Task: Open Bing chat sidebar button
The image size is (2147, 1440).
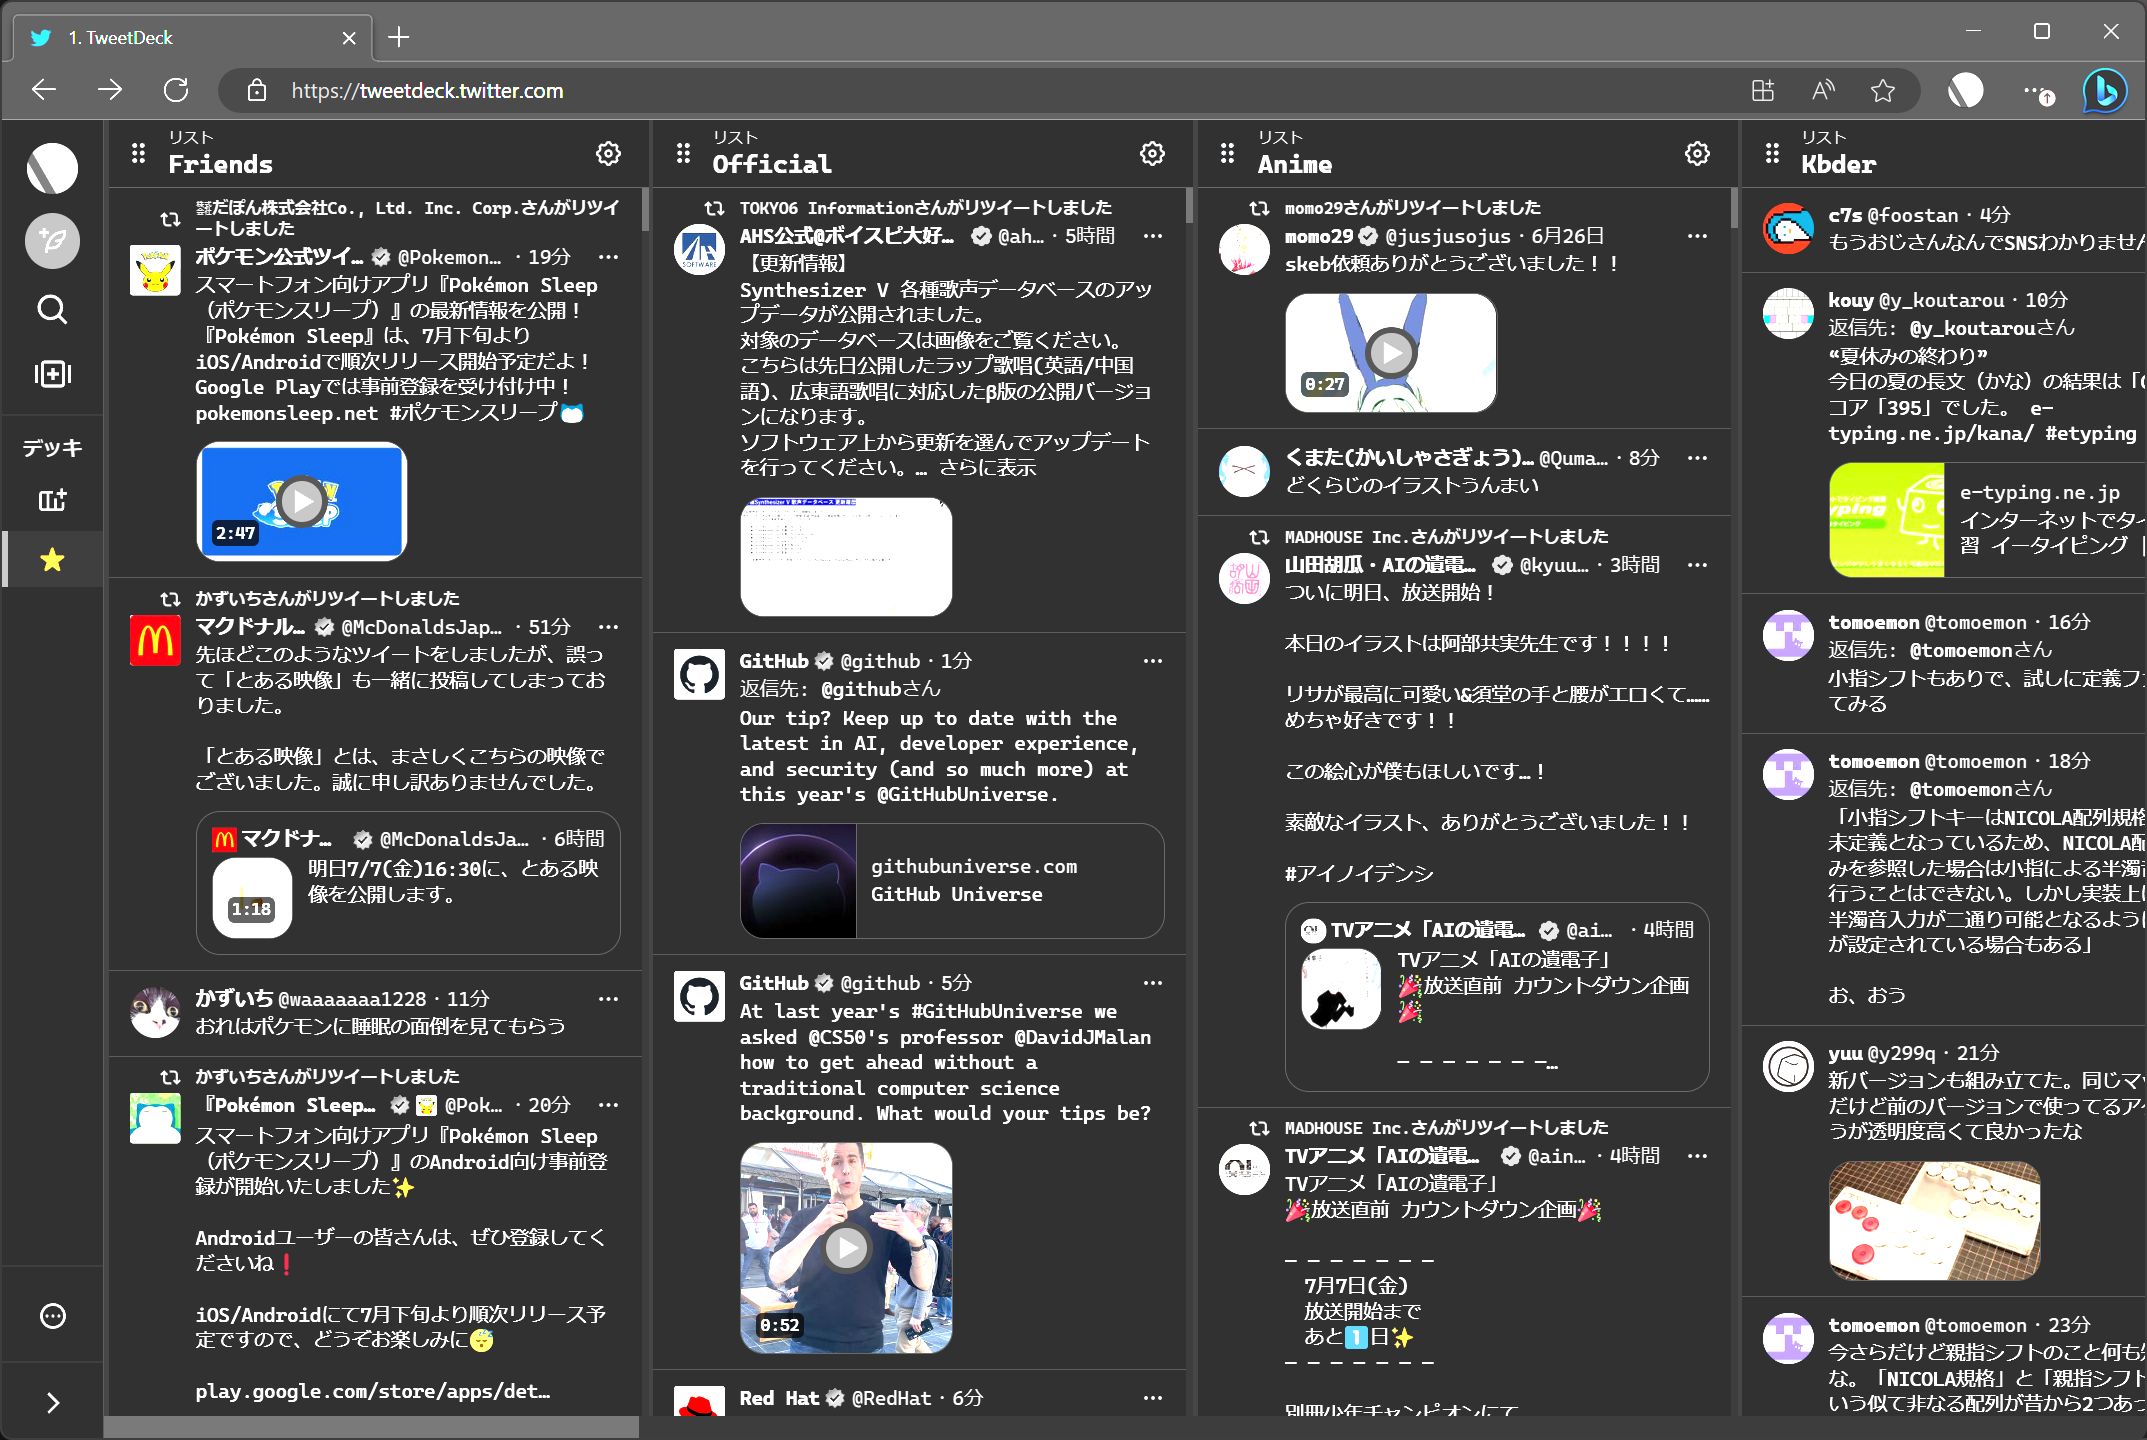Action: (2104, 91)
